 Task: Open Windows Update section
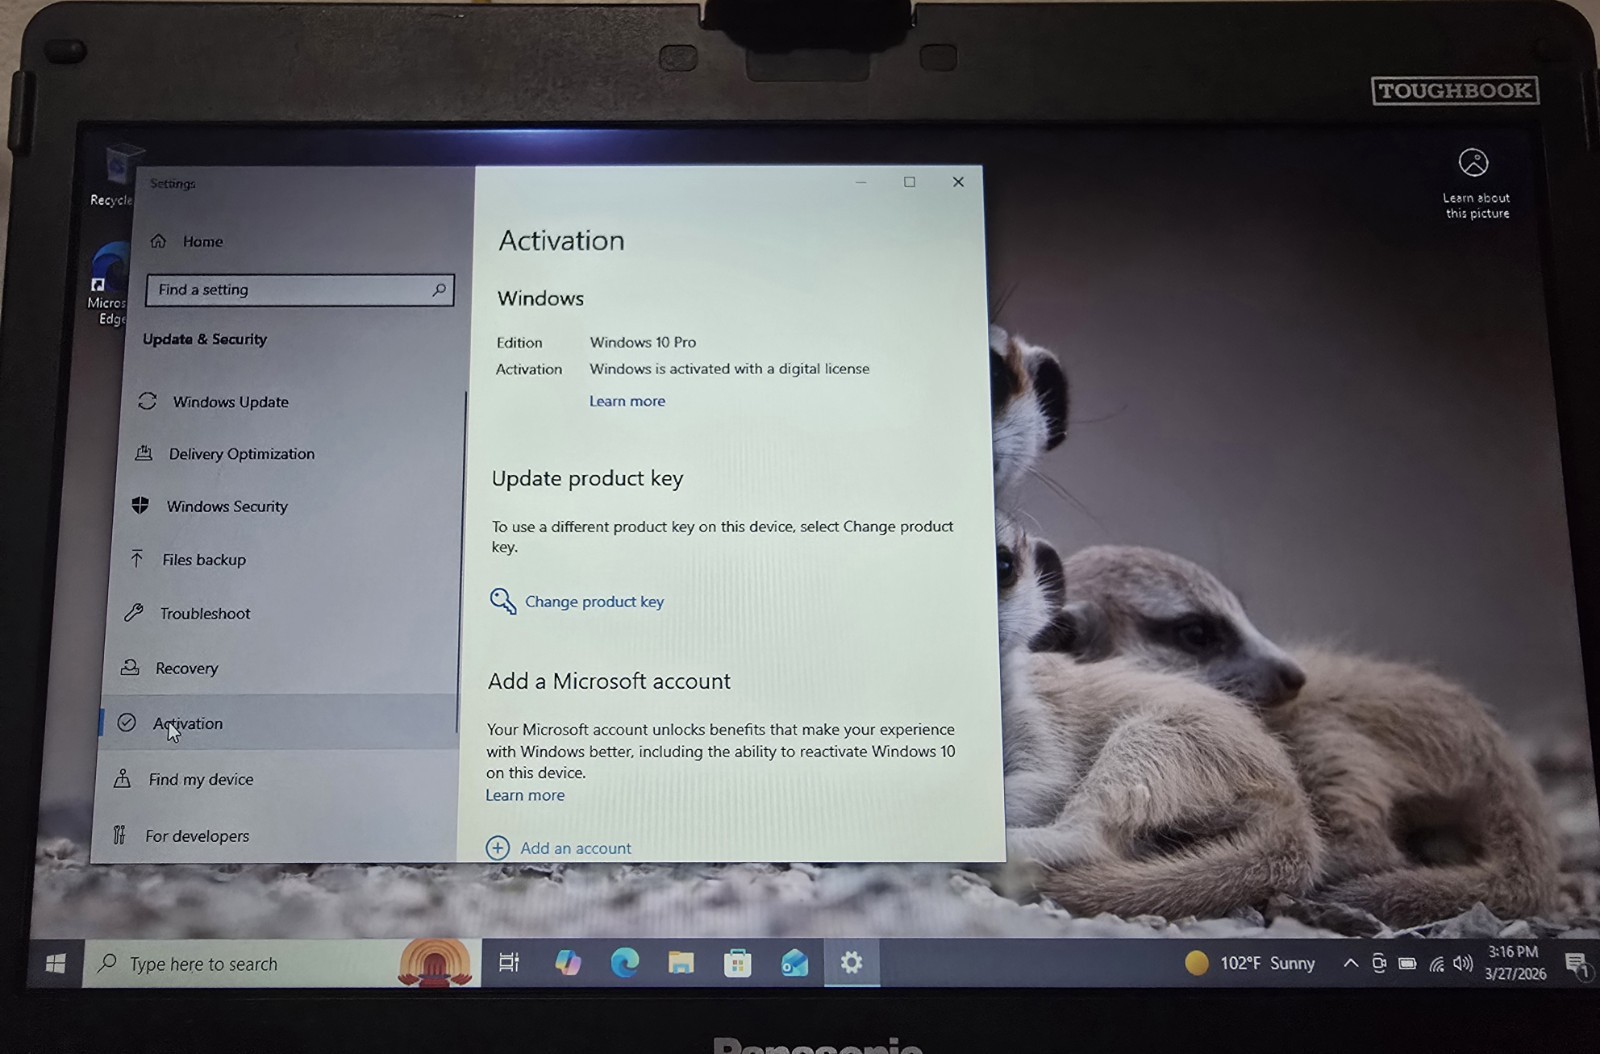213,401
